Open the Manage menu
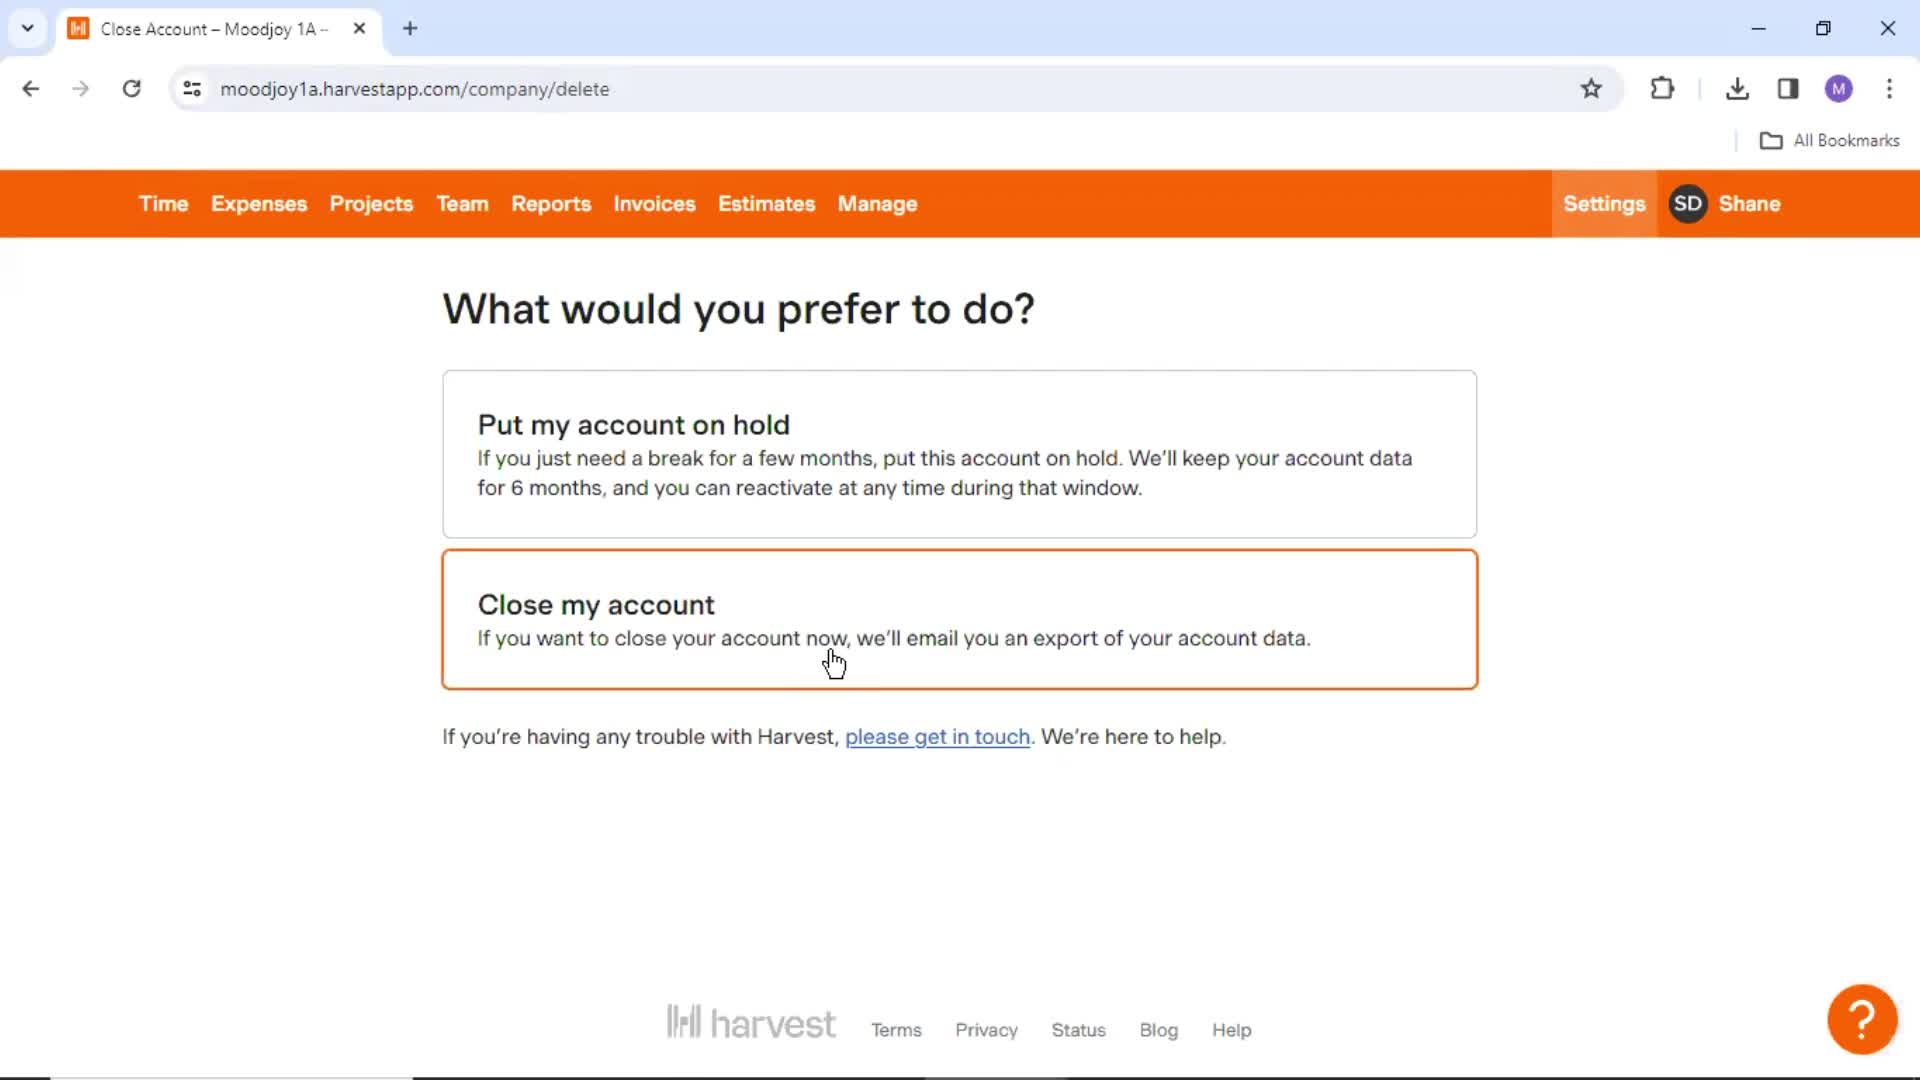The width and height of the screenshot is (1920, 1080). (878, 204)
